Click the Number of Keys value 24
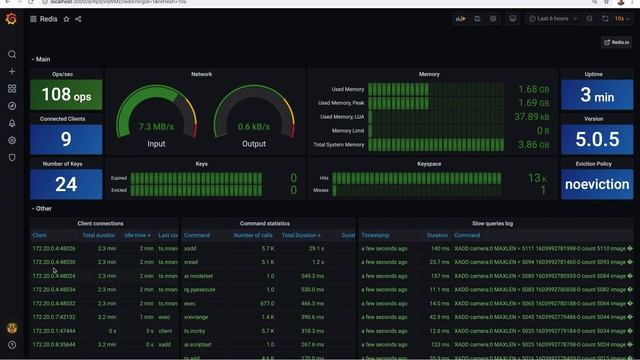The width and height of the screenshot is (640, 360). point(66,184)
